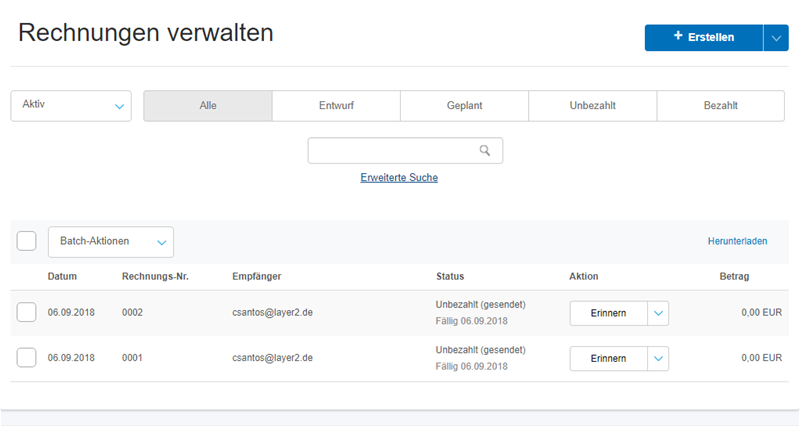Expand the Batch-Aktionen dropdown
This screenshot has height=438, width=800.
point(111,241)
